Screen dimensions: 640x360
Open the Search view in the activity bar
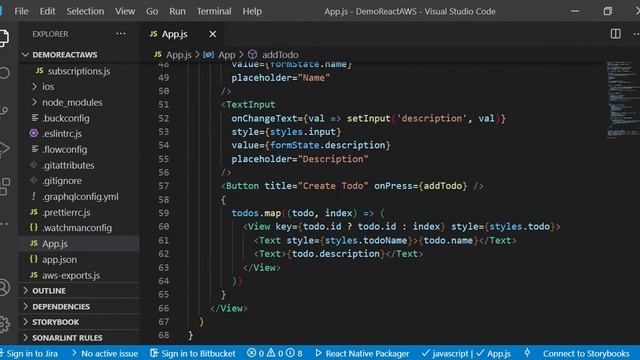(x=4, y=73)
